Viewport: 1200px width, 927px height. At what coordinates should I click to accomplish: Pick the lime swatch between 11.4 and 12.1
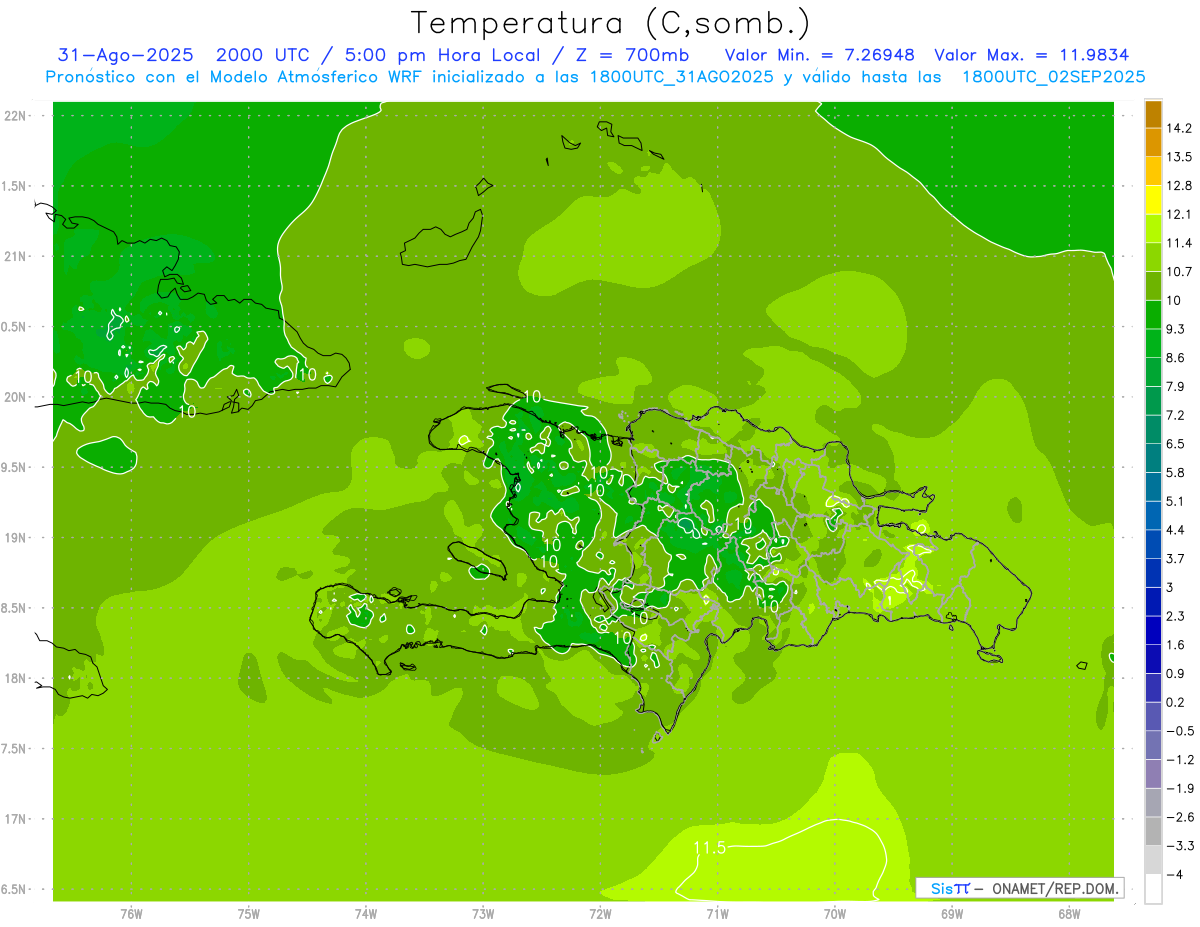click(1153, 228)
